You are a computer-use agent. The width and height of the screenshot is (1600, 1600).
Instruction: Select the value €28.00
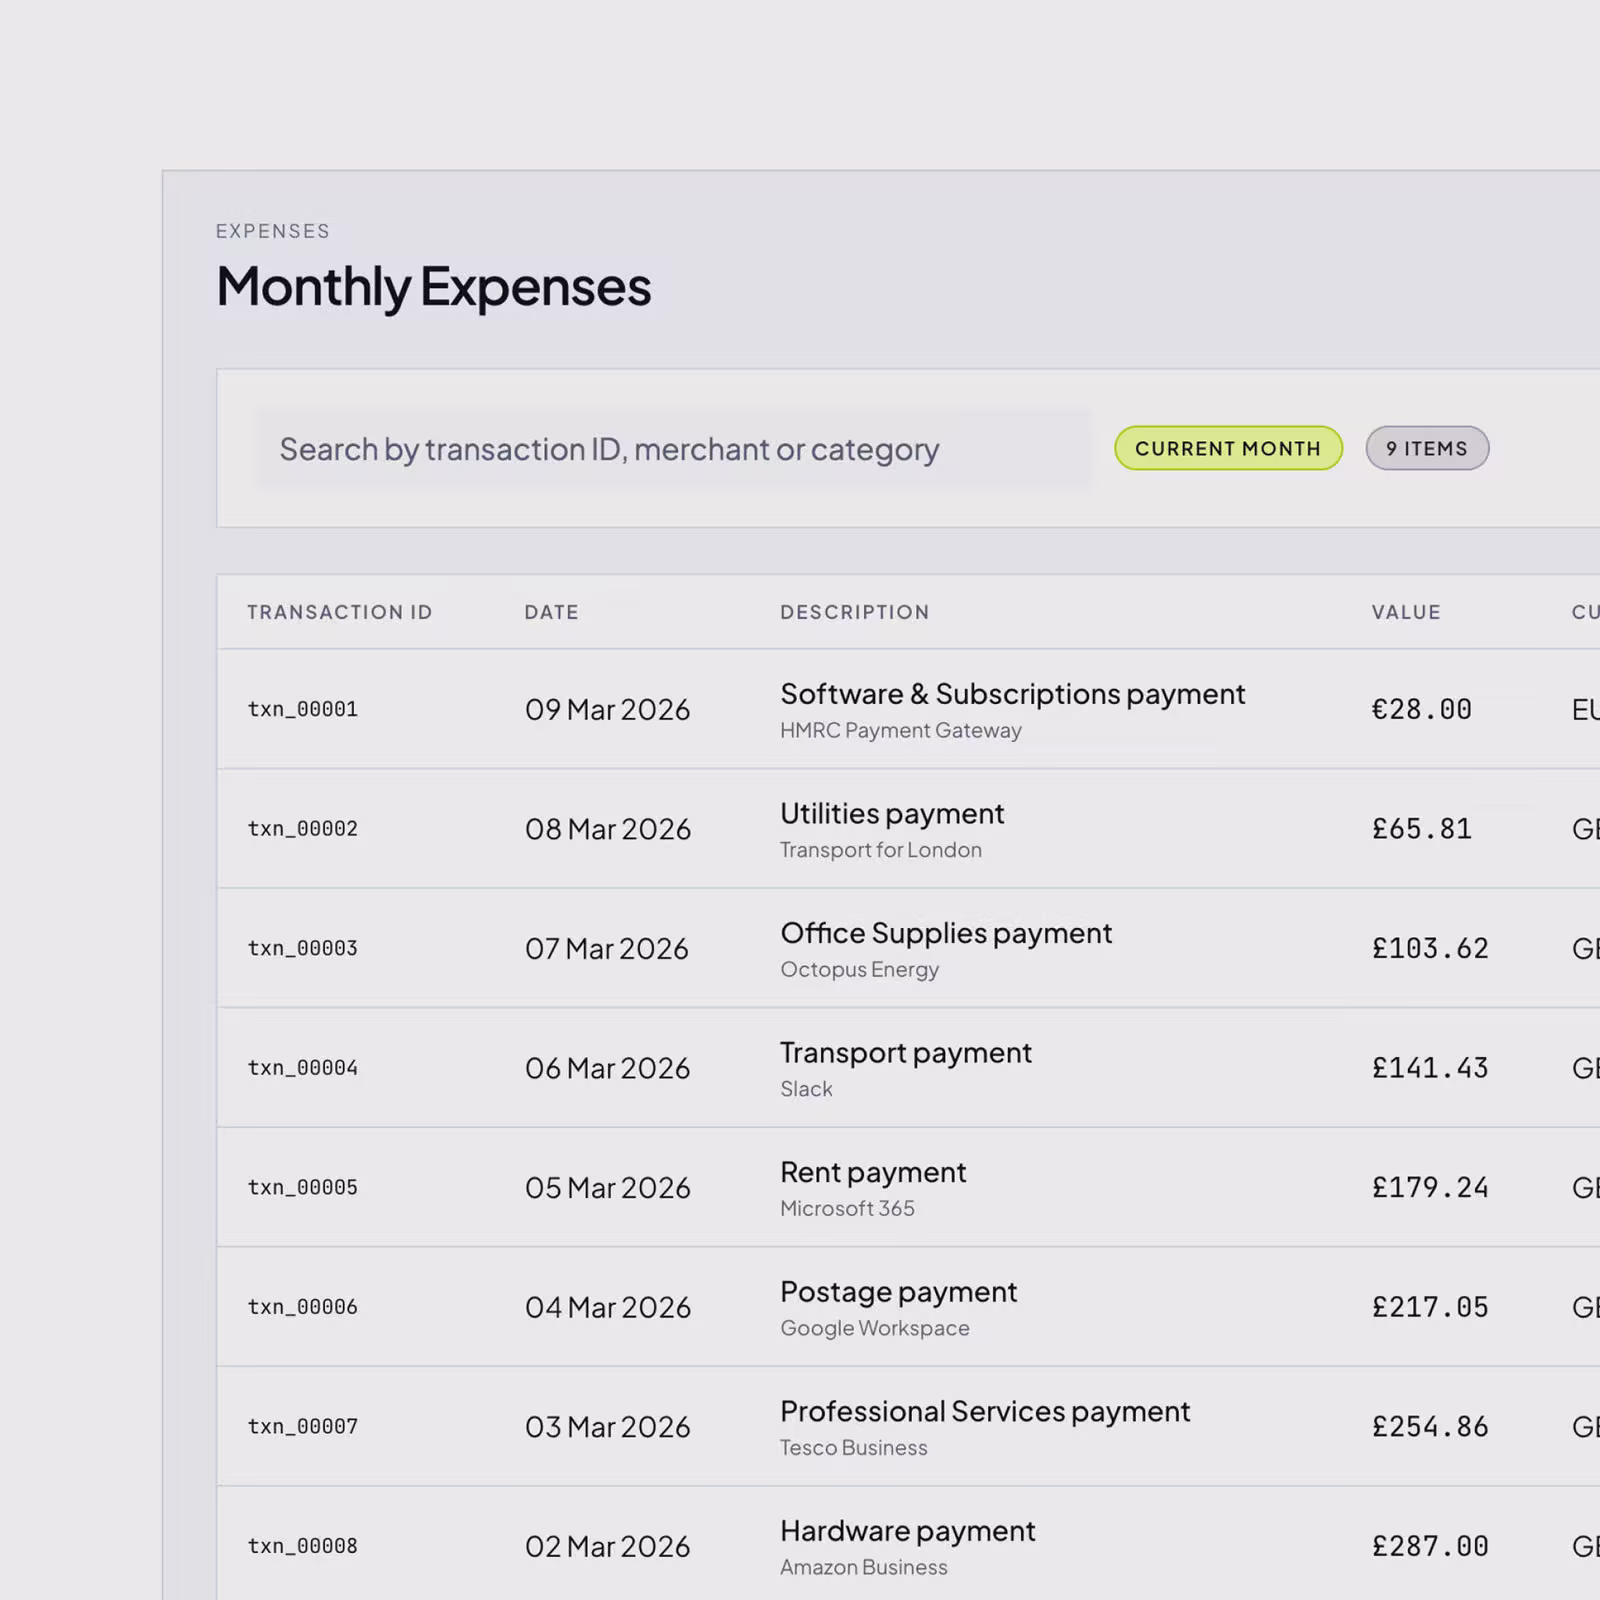(x=1421, y=710)
